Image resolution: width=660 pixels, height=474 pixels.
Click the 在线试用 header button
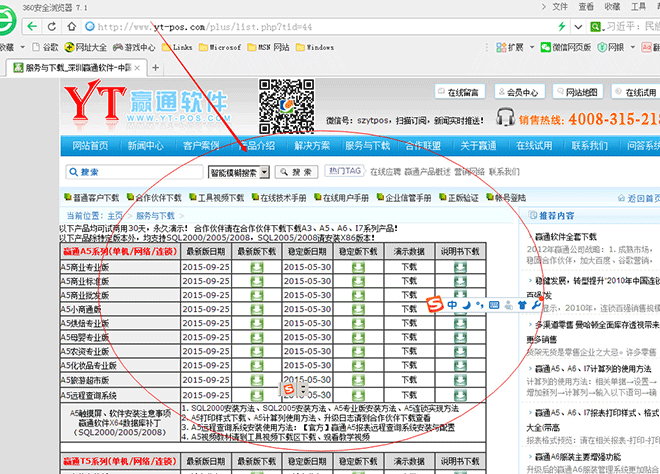point(636,92)
